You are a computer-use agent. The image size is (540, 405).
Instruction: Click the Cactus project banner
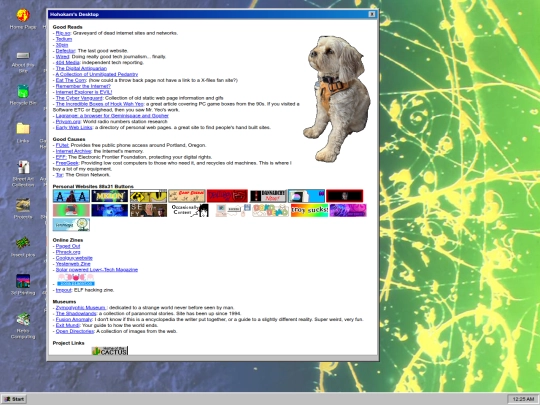point(110,351)
